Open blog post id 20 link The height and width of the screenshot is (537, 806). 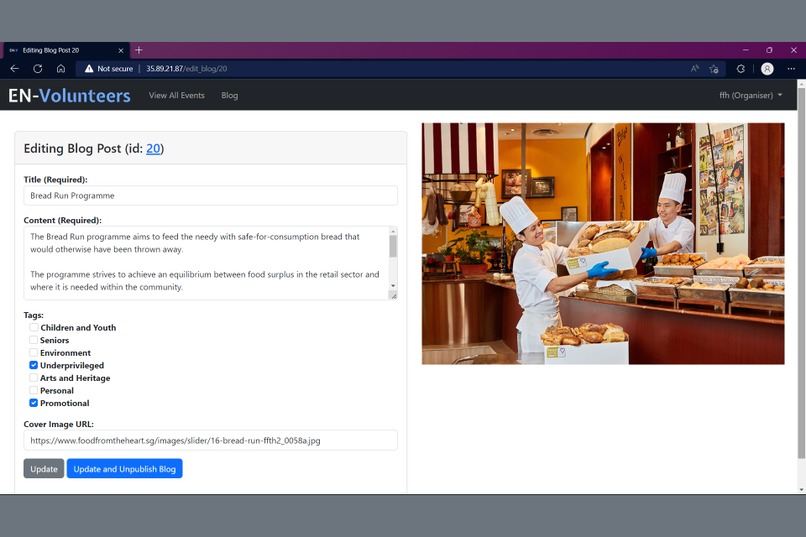[x=153, y=149]
